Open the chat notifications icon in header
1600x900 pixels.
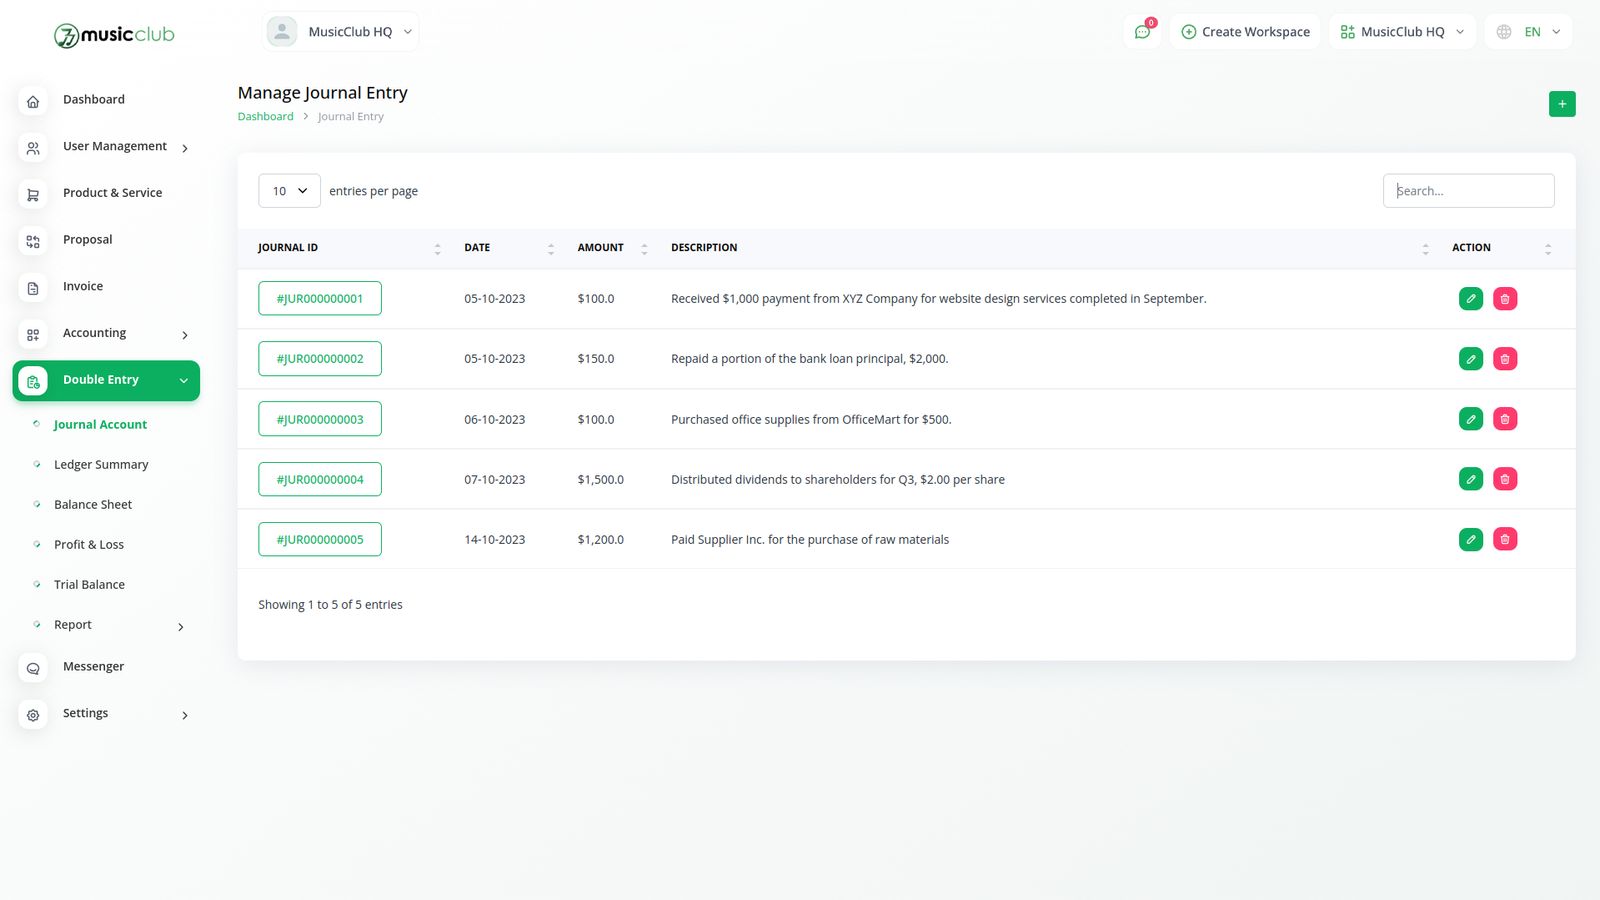pos(1142,32)
